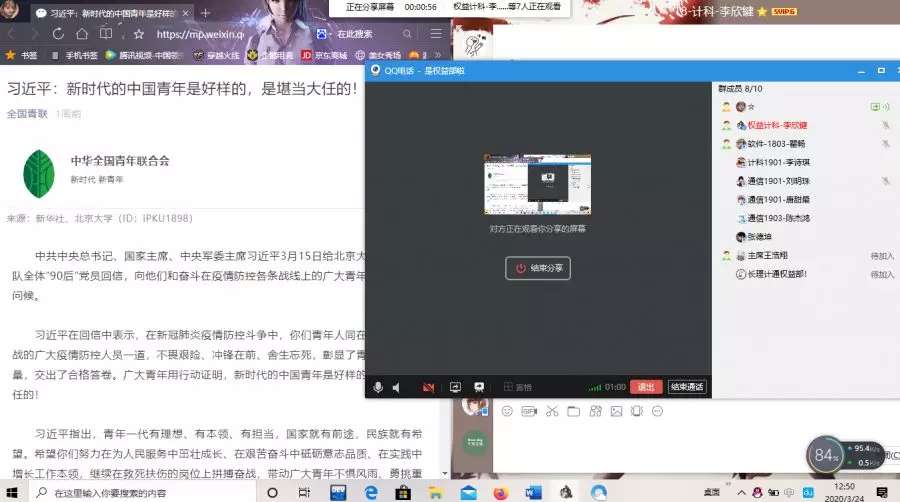Click the shared screen thumbnail preview

tap(537, 184)
